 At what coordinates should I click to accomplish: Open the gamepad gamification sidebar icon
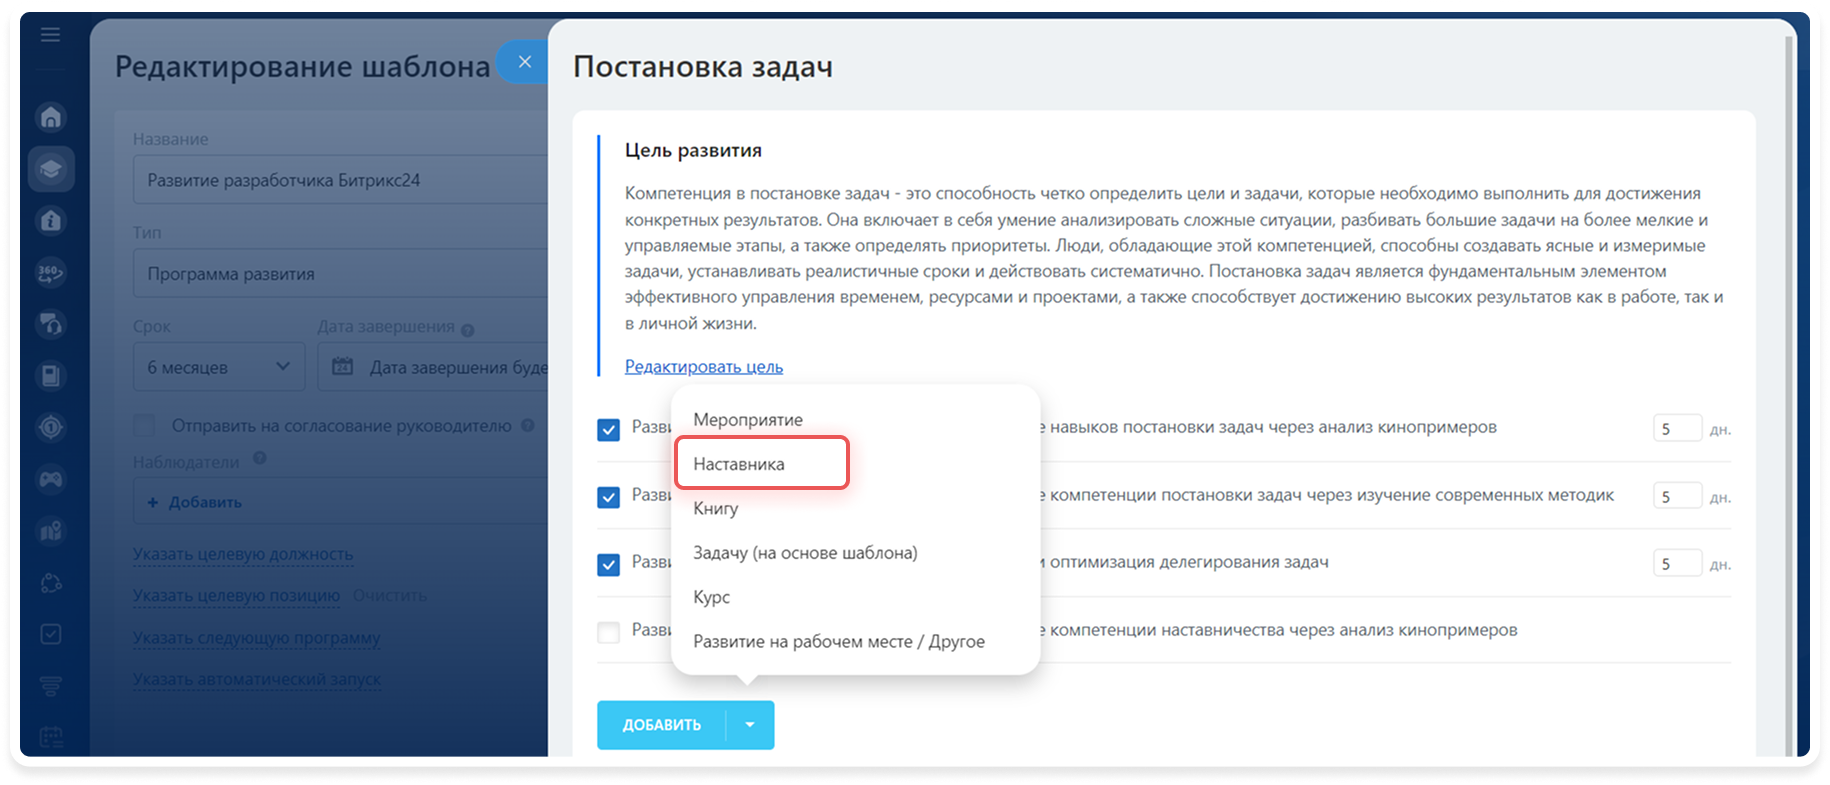coord(51,479)
